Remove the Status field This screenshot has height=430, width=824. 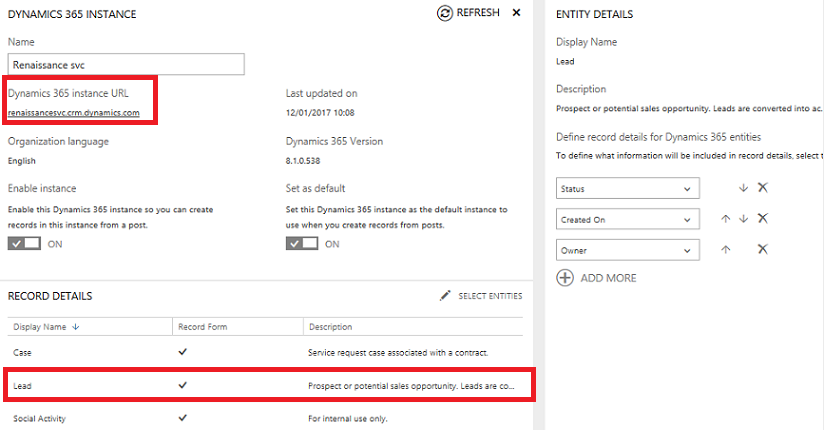(x=763, y=188)
